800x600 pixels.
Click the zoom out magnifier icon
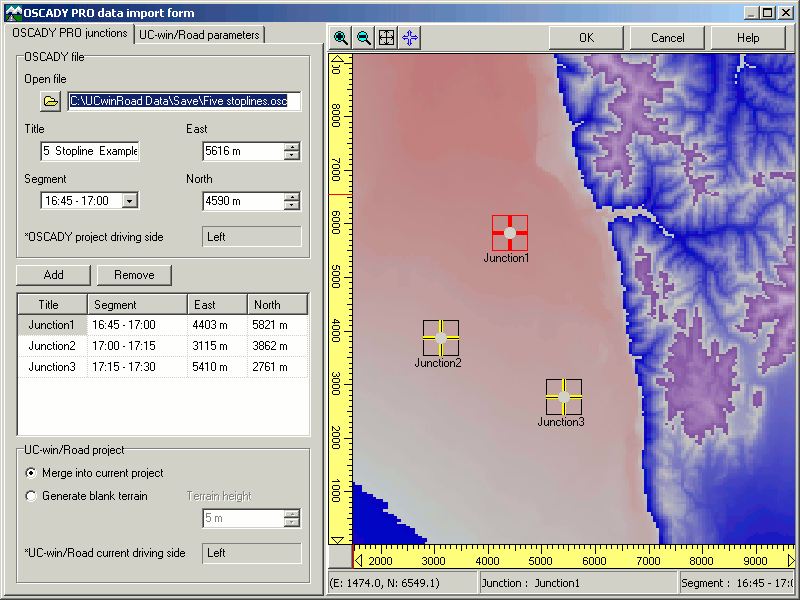(363, 38)
